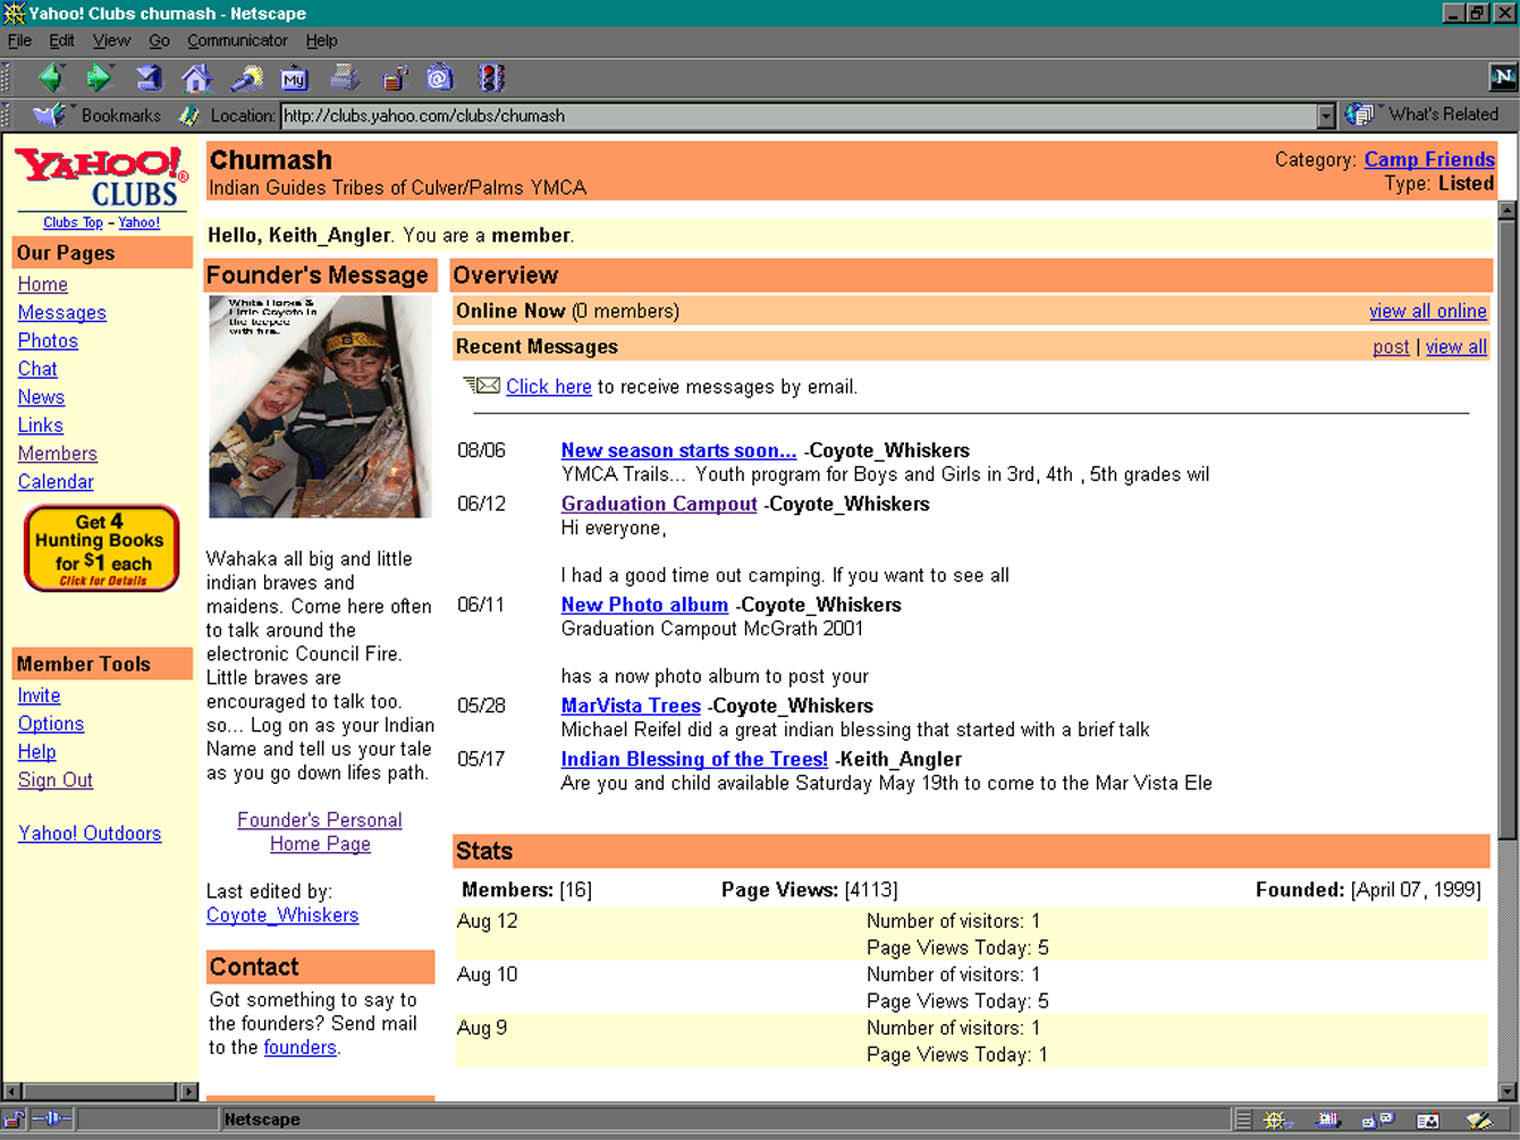Open the Edit menu

point(62,40)
